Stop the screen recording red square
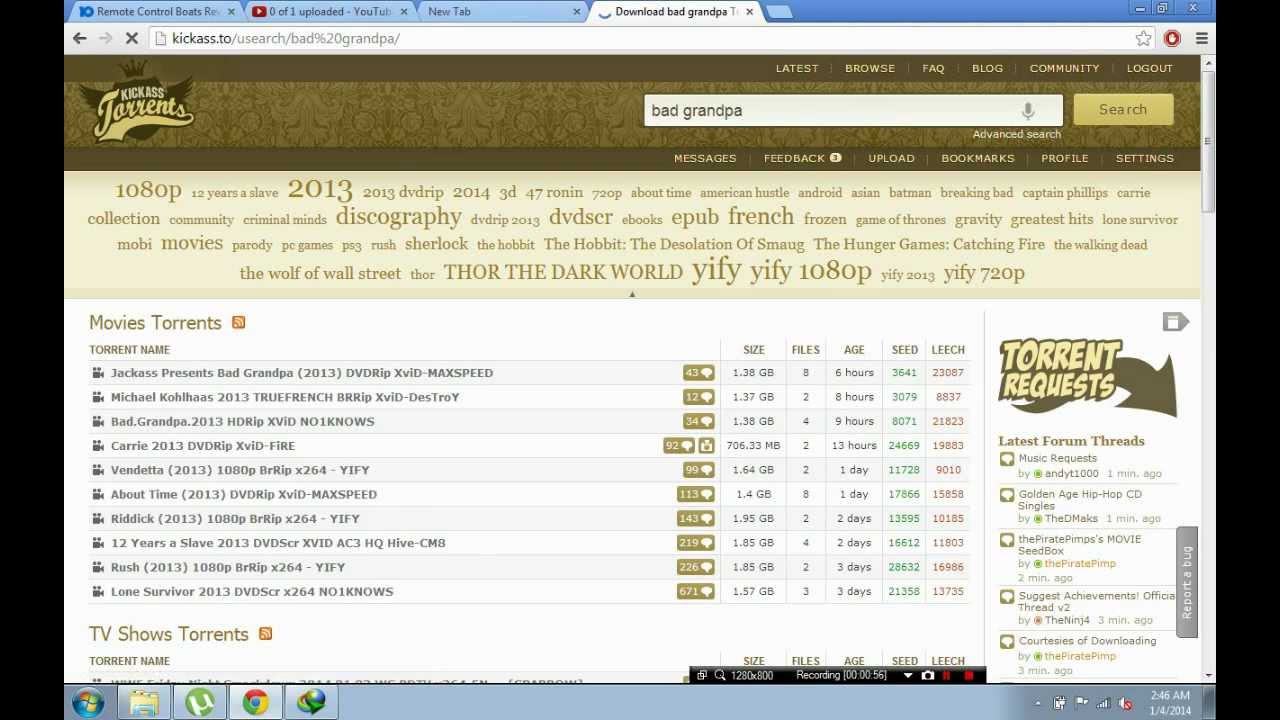The image size is (1280, 720). pos(968,676)
